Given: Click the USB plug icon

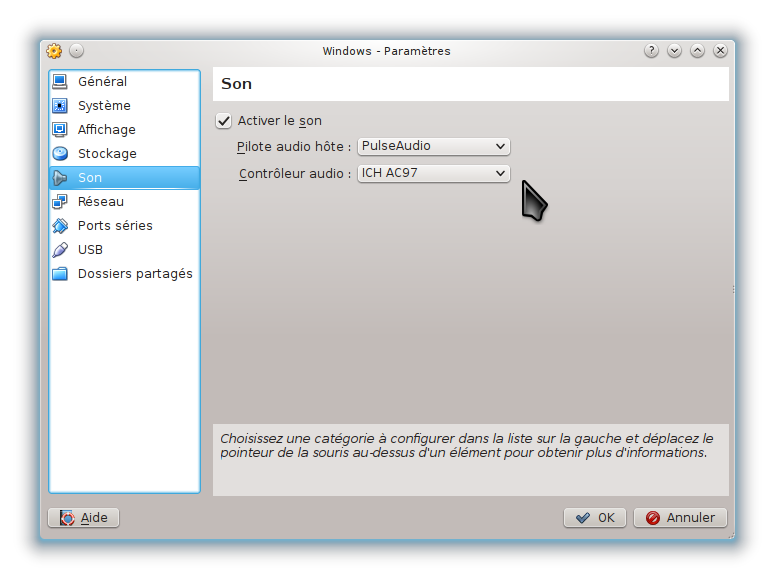Looking at the screenshot, I should click(x=60, y=250).
